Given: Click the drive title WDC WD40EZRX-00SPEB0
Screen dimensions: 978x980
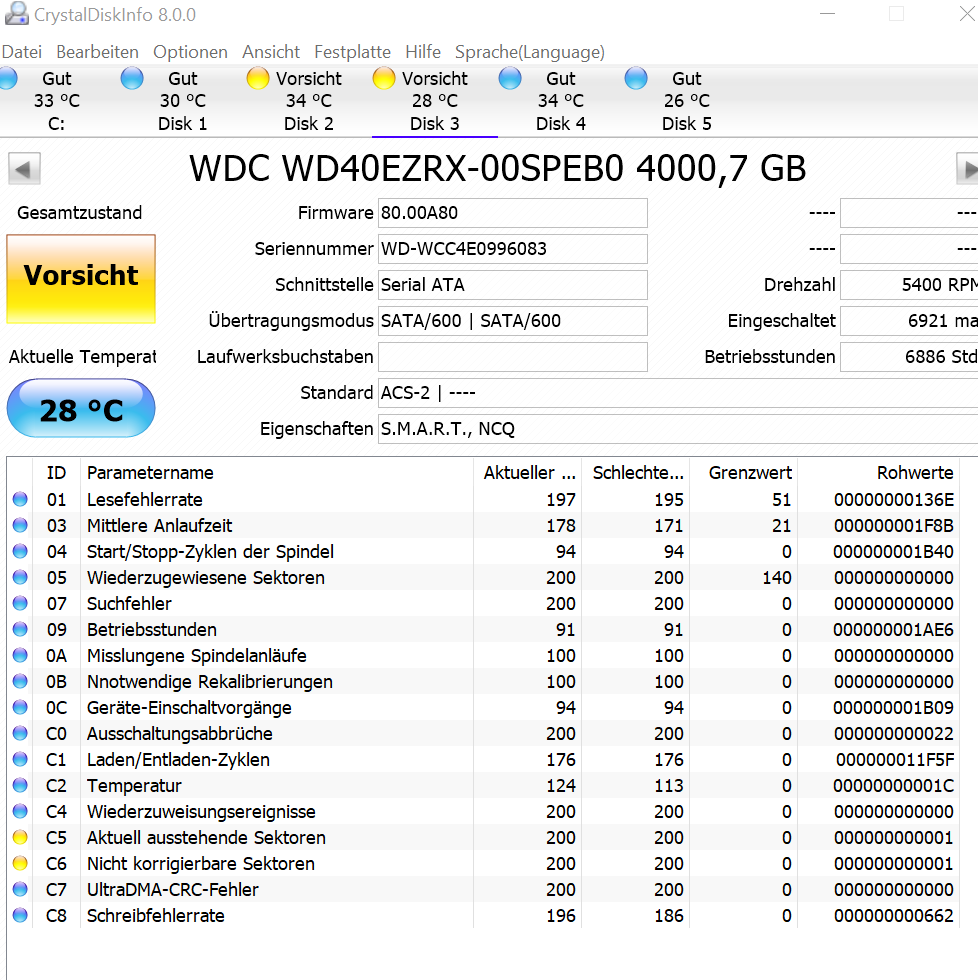Looking at the screenshot, I should click(497, 169).
